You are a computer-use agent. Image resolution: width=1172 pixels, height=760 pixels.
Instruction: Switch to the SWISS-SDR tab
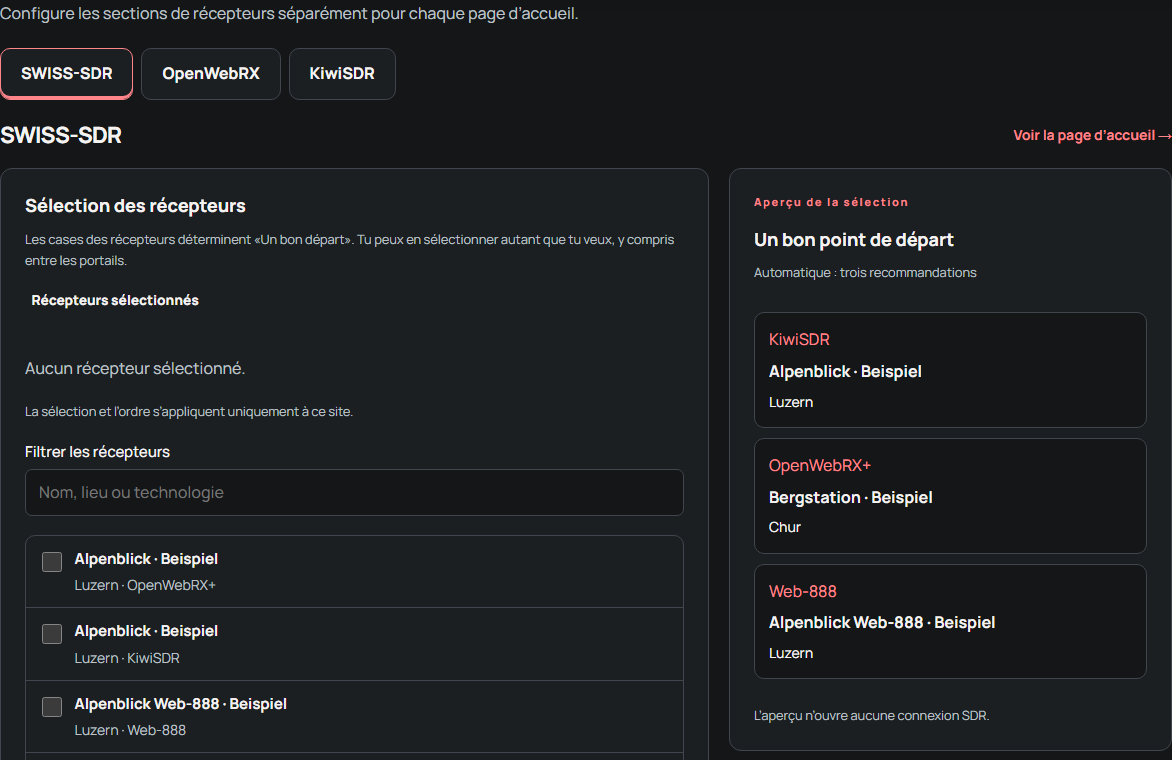point(67,73)
